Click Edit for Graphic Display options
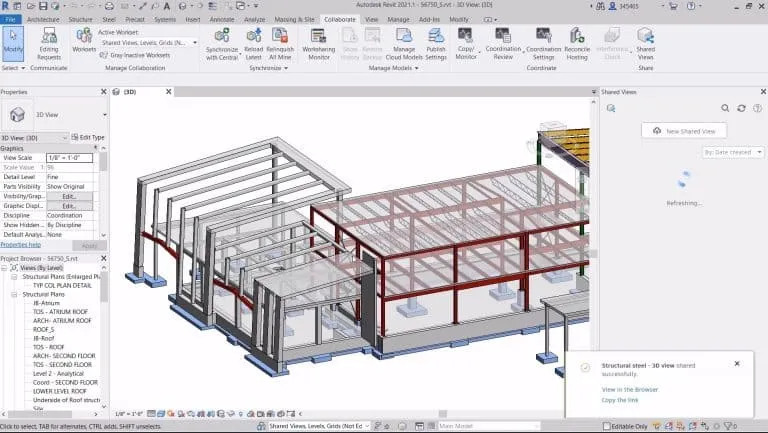Screen dimensions: 768x433 point(69,206)
